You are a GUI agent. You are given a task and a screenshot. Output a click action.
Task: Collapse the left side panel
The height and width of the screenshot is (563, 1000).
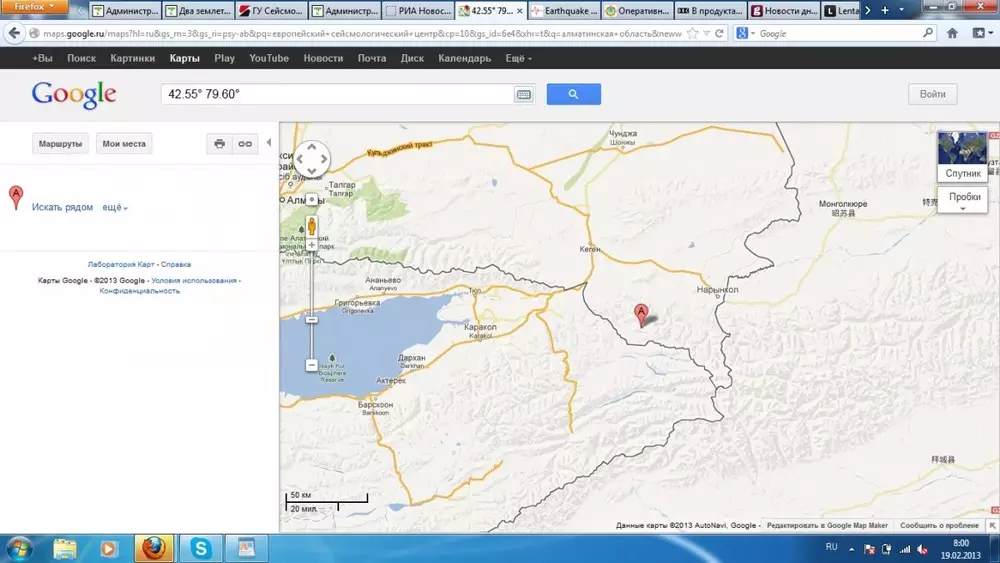pos(268,143)
